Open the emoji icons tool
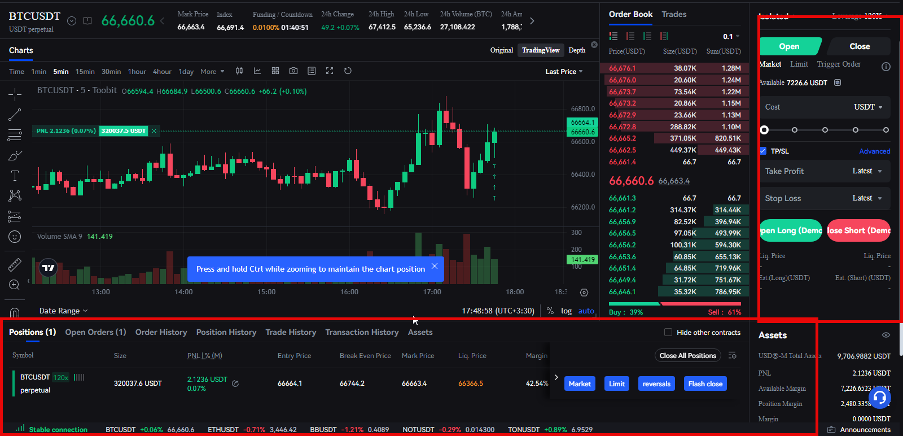Viewport: 904px width, 436px height. point(15,236)
